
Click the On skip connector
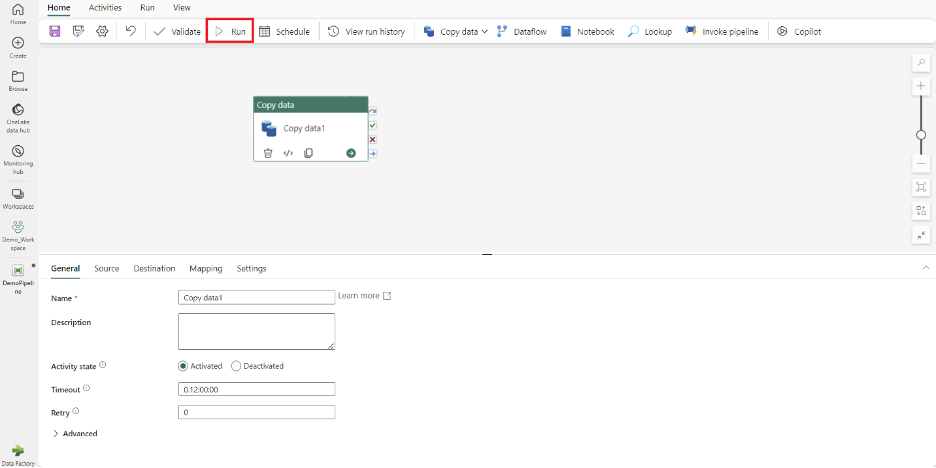coord(372,111)
